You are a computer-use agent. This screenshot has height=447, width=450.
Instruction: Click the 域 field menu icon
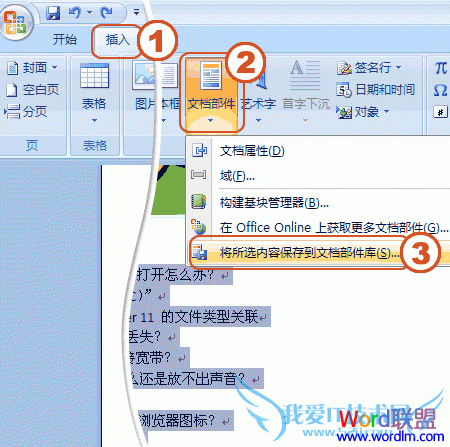[x=199, y=175]
